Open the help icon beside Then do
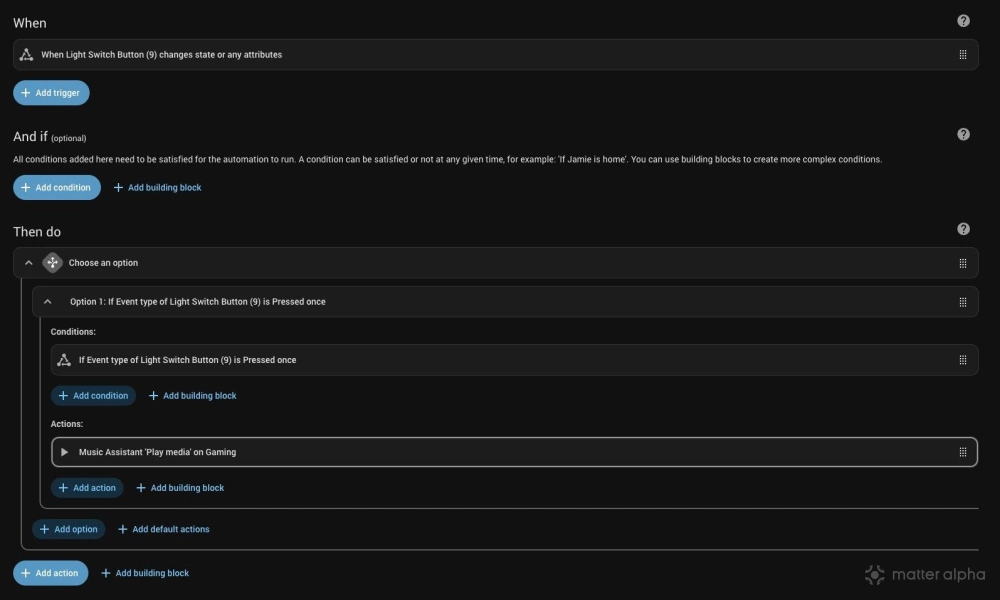 pos(962,228)
